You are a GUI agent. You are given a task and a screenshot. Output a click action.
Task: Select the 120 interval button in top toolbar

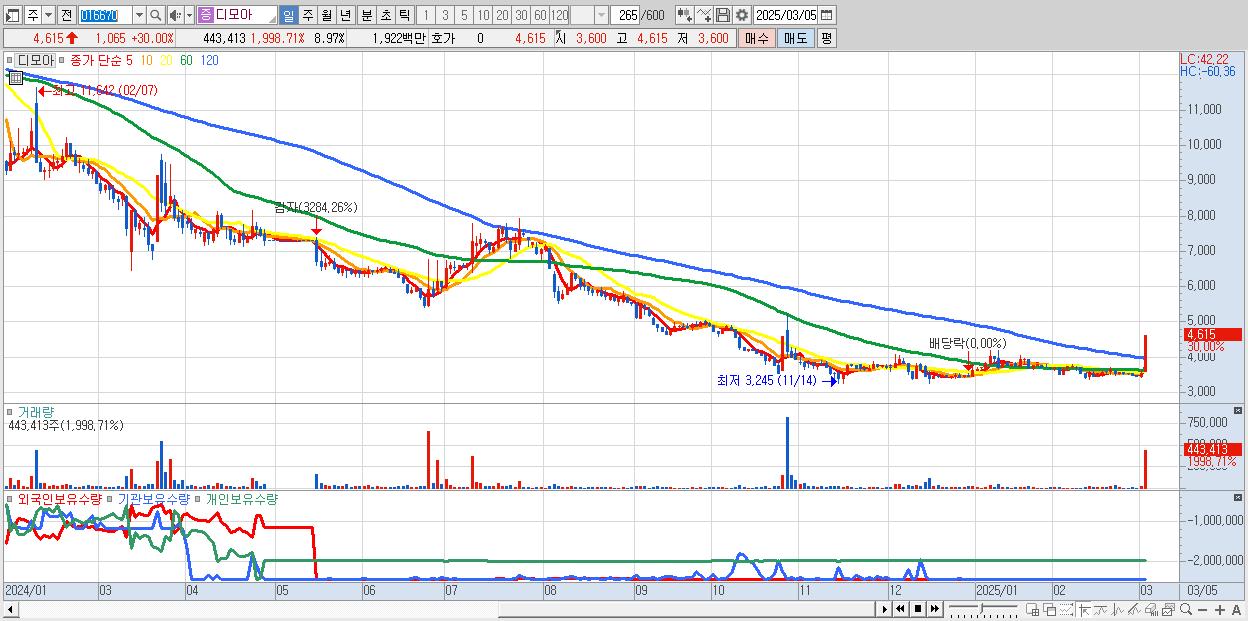click(559, 15)
